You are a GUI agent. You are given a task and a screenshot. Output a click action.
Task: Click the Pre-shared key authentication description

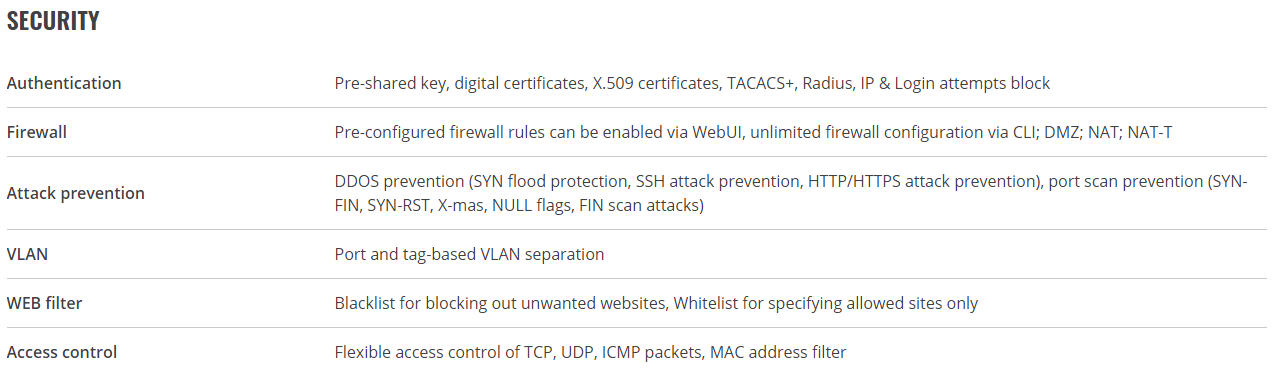click(x=692, y=83)
